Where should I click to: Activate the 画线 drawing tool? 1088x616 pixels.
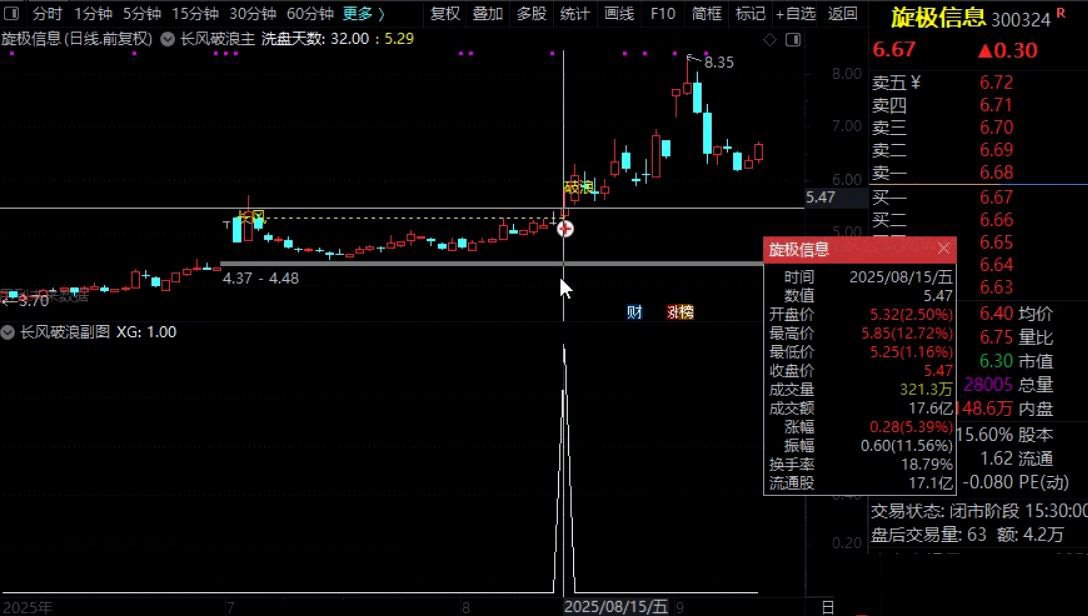[619, 13]
